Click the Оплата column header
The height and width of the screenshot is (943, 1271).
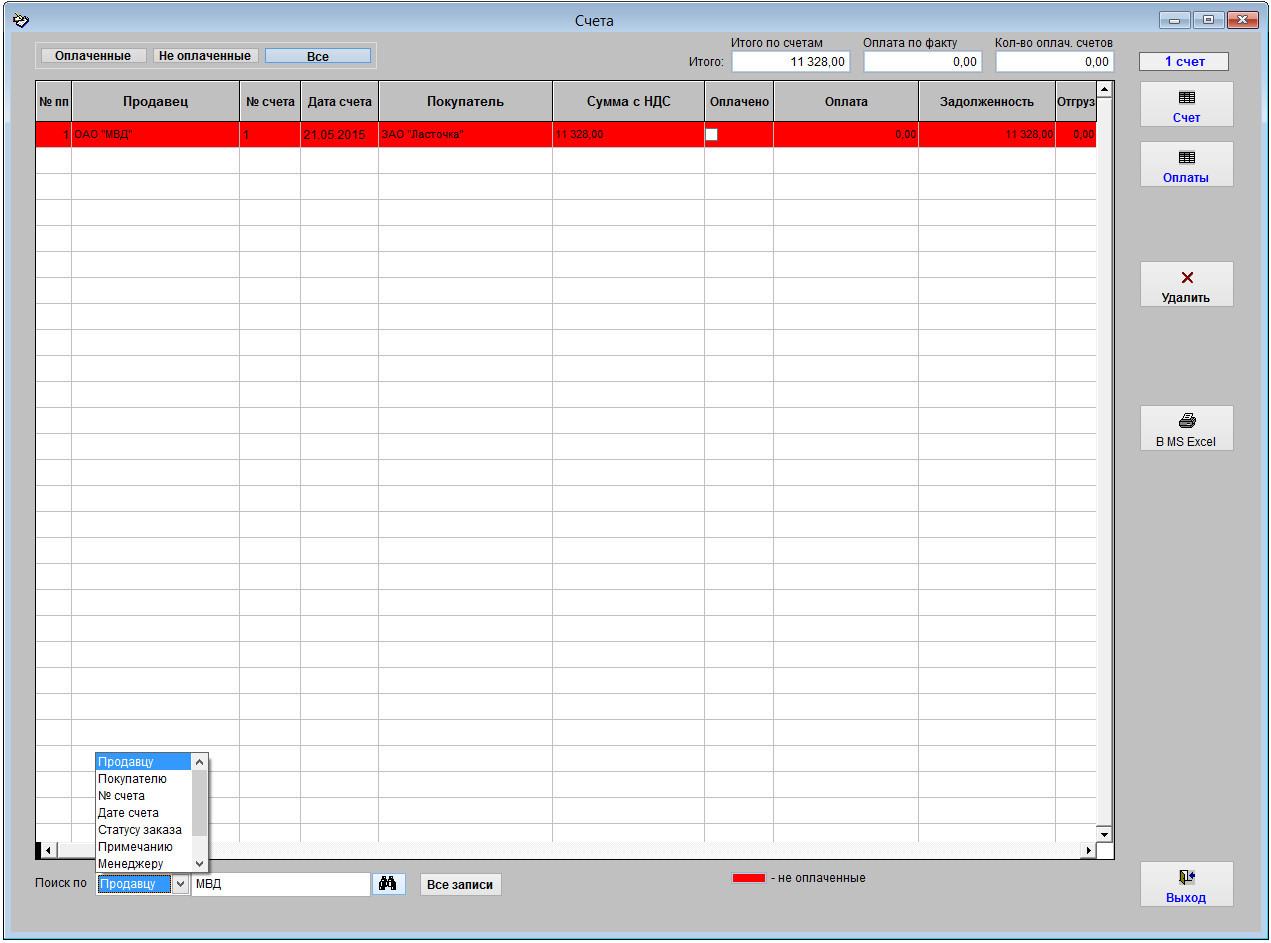coord(846,101)
